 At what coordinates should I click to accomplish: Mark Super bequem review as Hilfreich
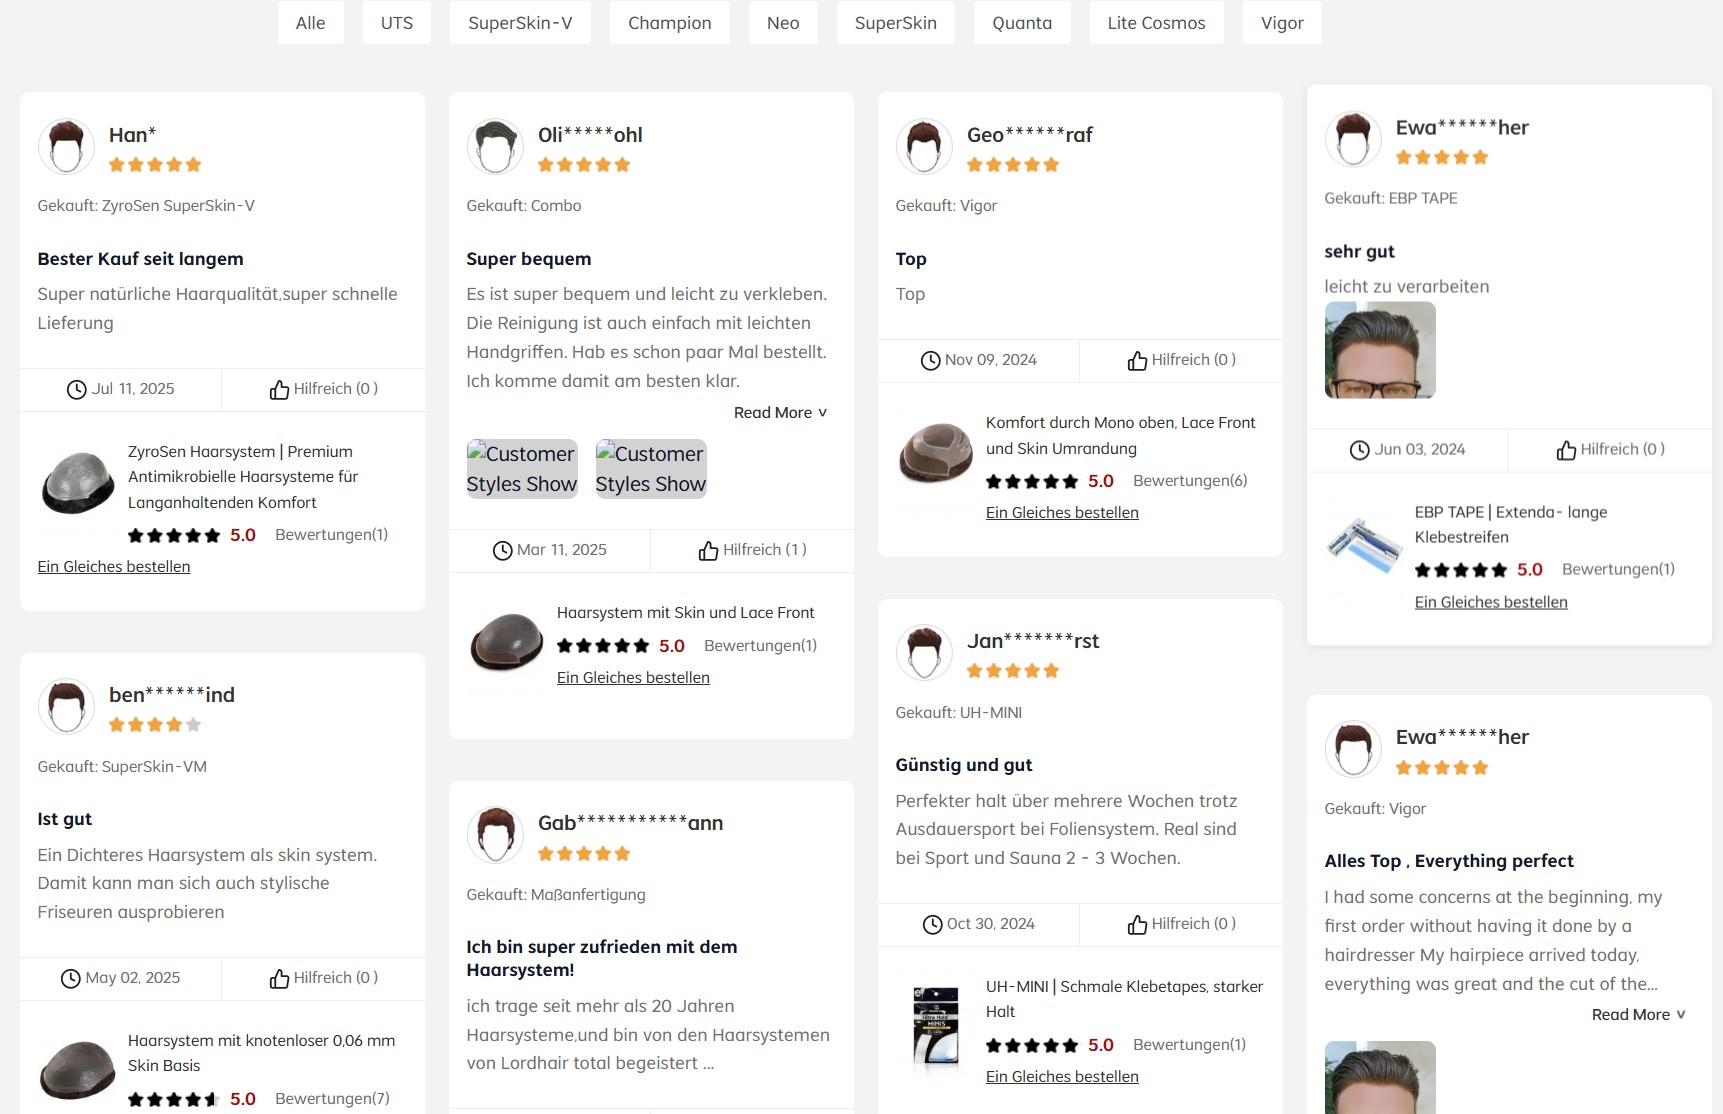753,550
